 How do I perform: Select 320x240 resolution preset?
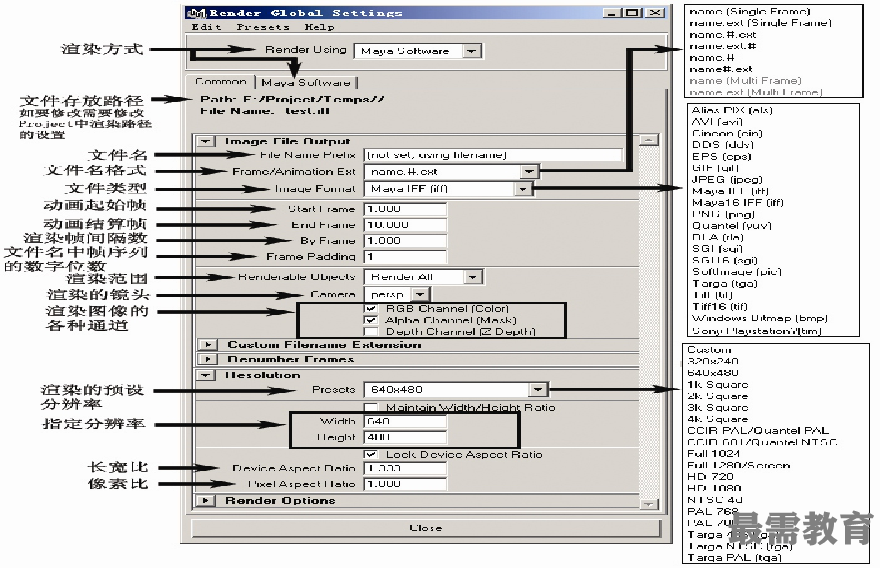713,361
